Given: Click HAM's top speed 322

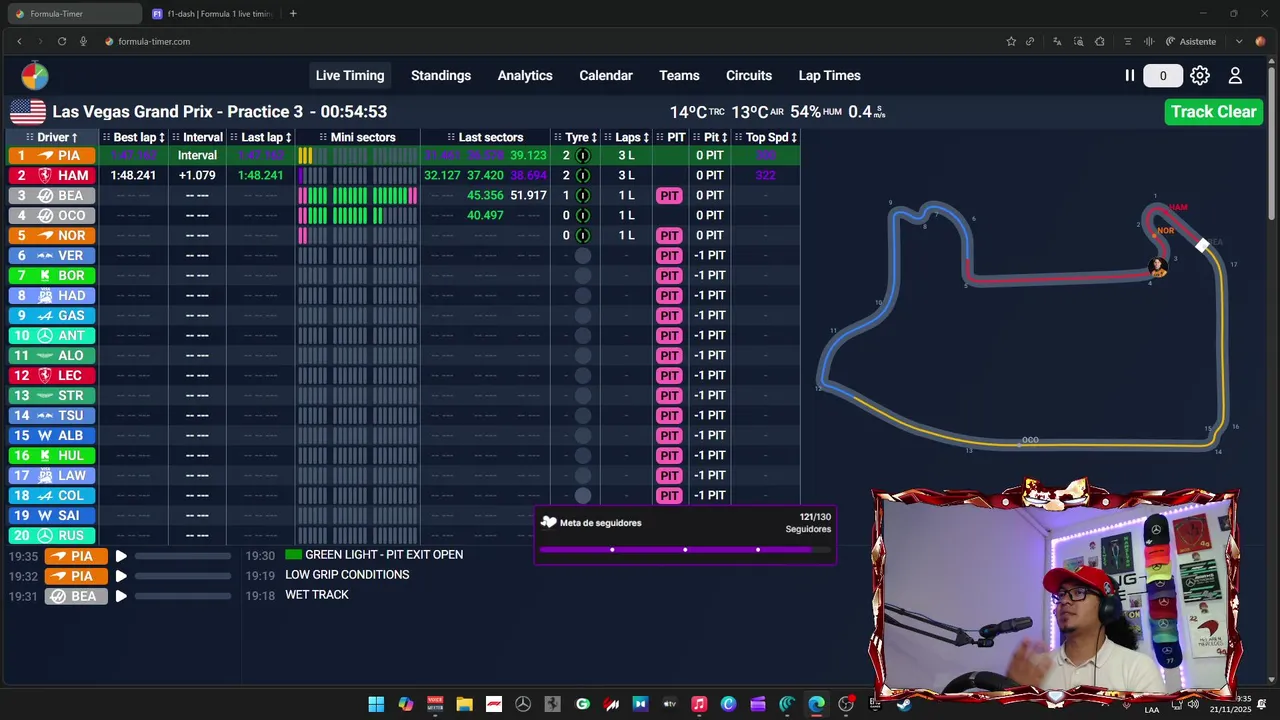Looking at the screenshot, I should (765, 175).
